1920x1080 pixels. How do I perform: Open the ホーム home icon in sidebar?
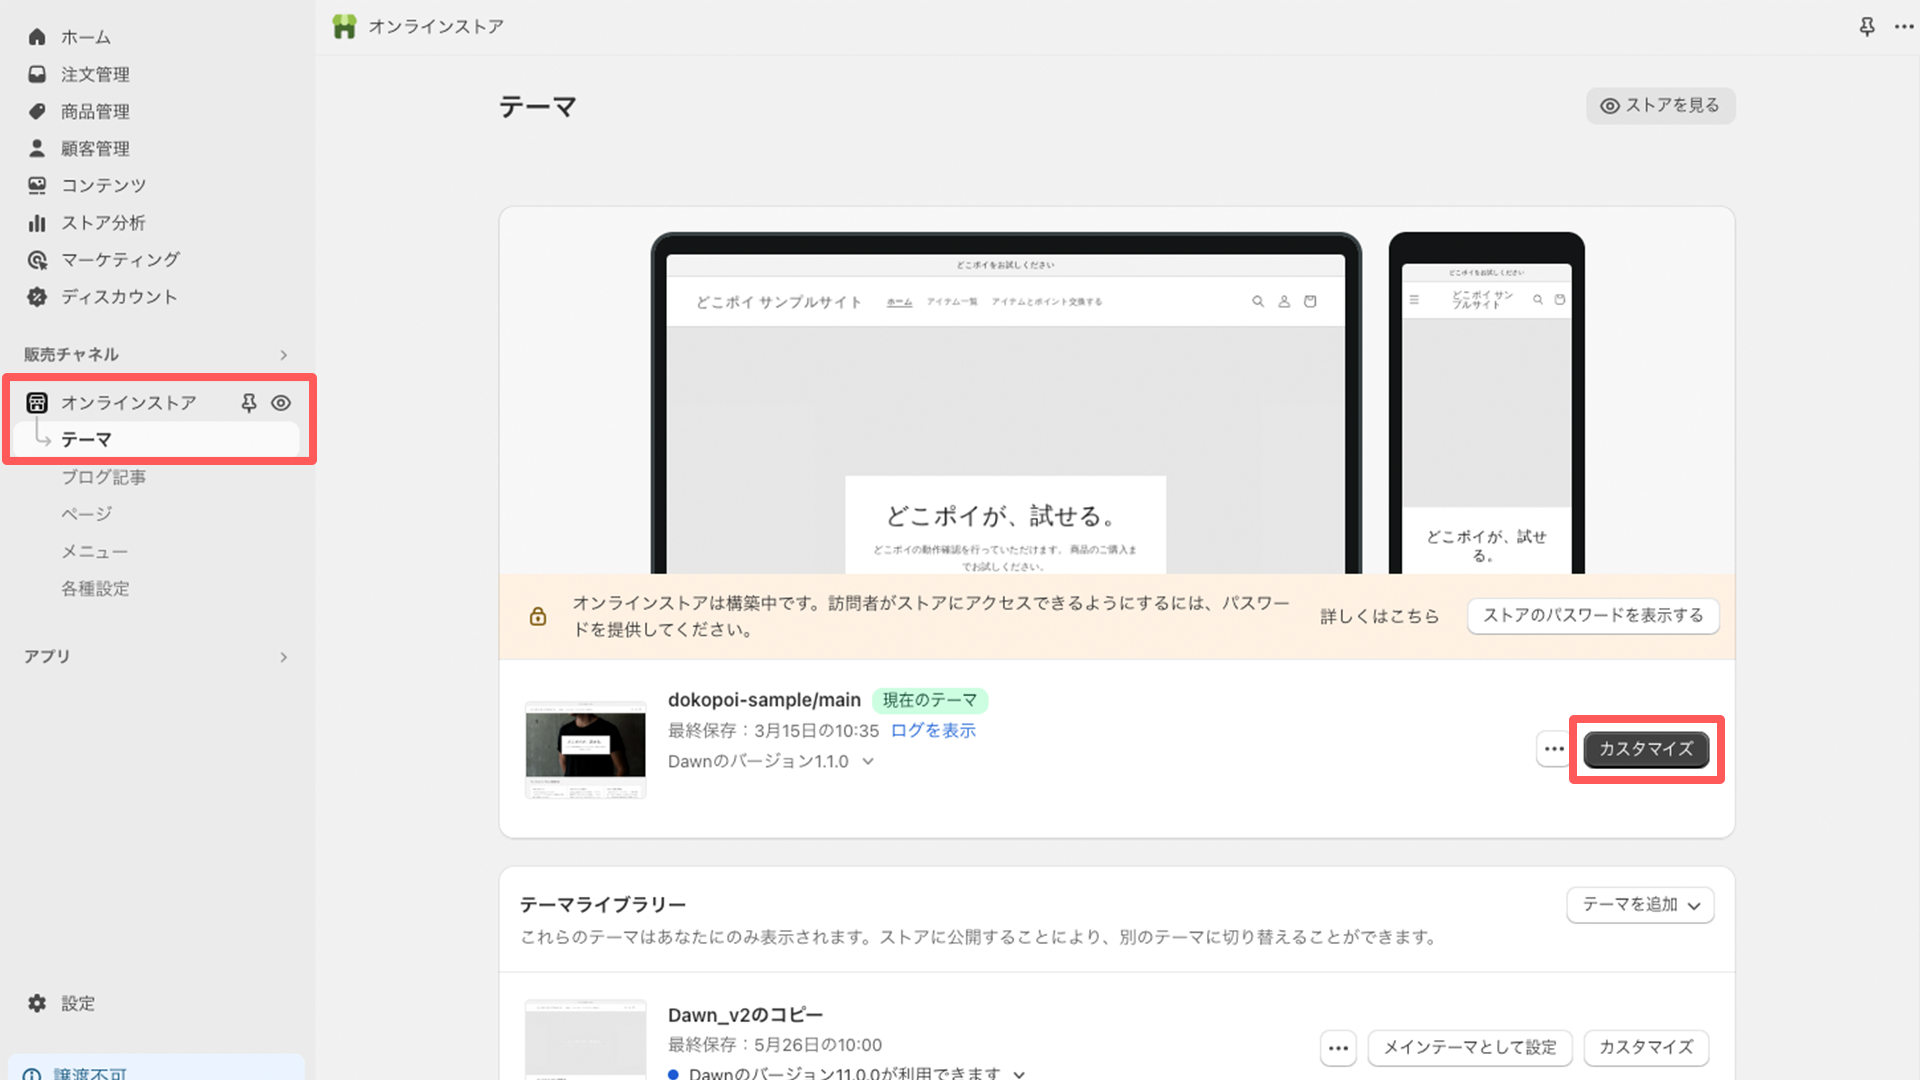(x=37, y=37)
